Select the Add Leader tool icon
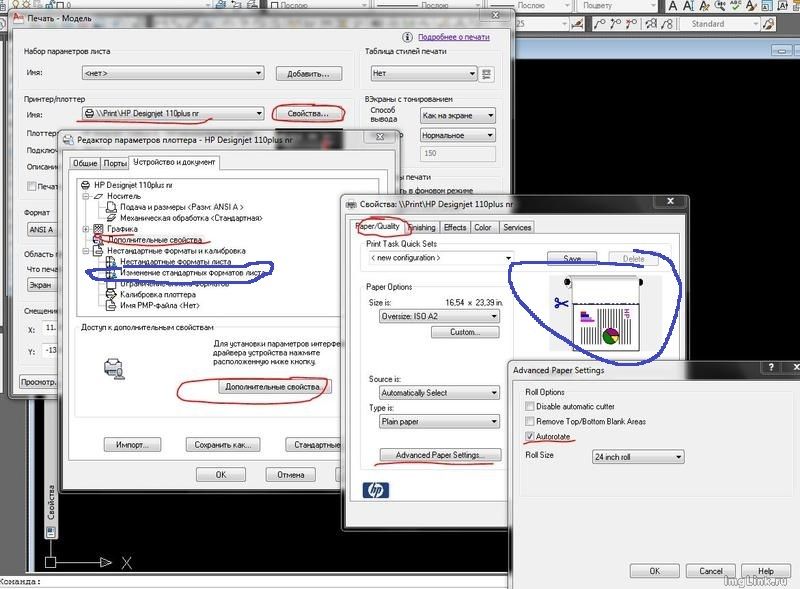The image size is (800, 589). pos(616,24)
